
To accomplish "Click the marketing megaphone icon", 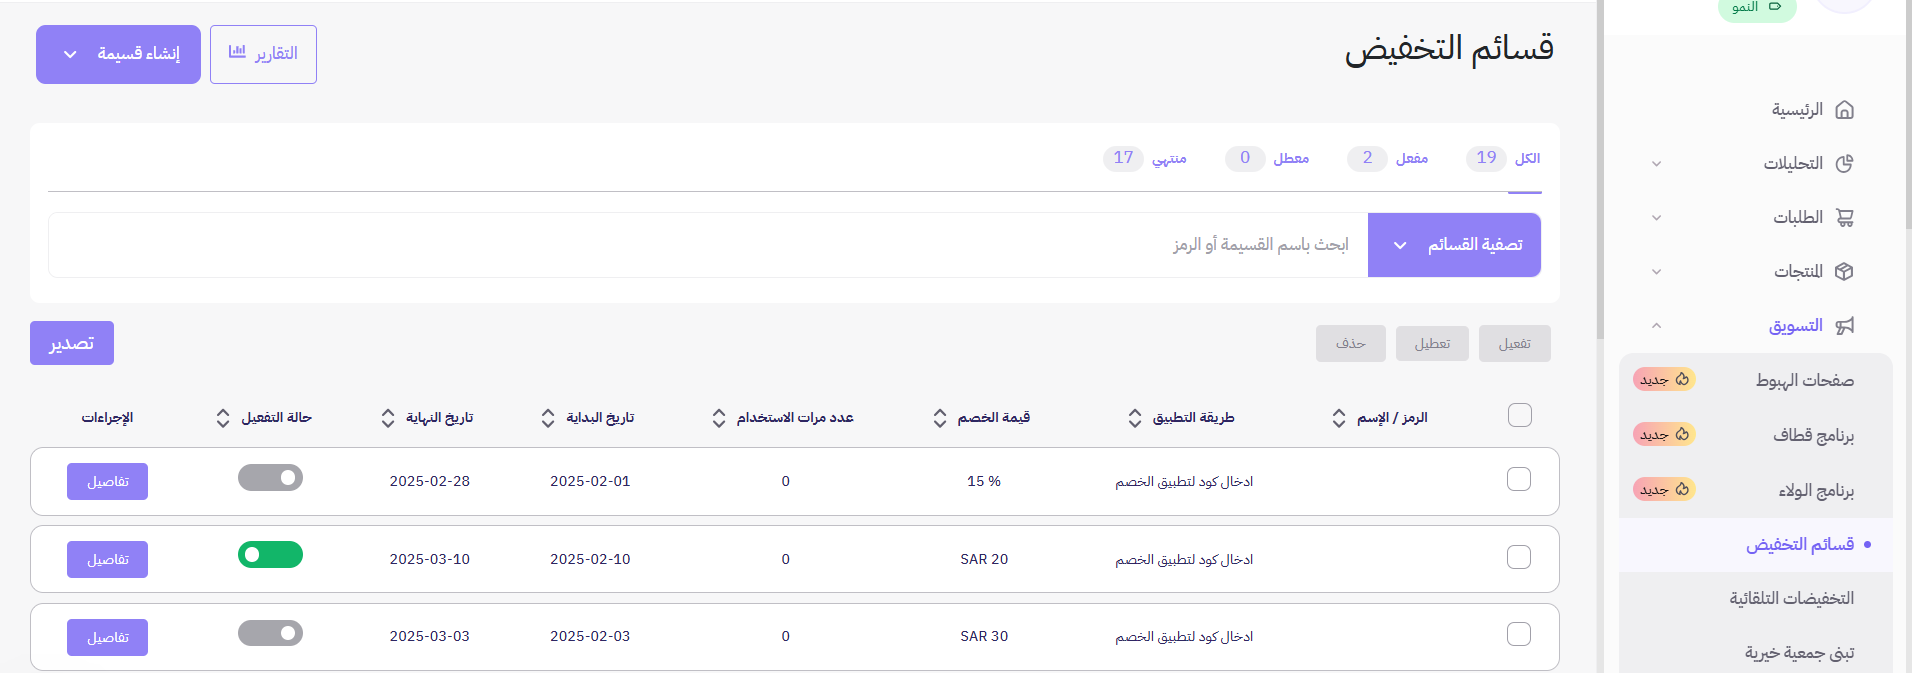I will [1845, 326].
